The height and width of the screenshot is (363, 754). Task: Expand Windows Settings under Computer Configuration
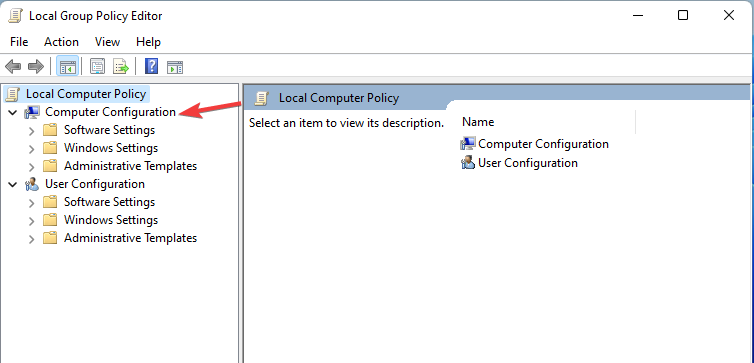[x=32, y=149]
